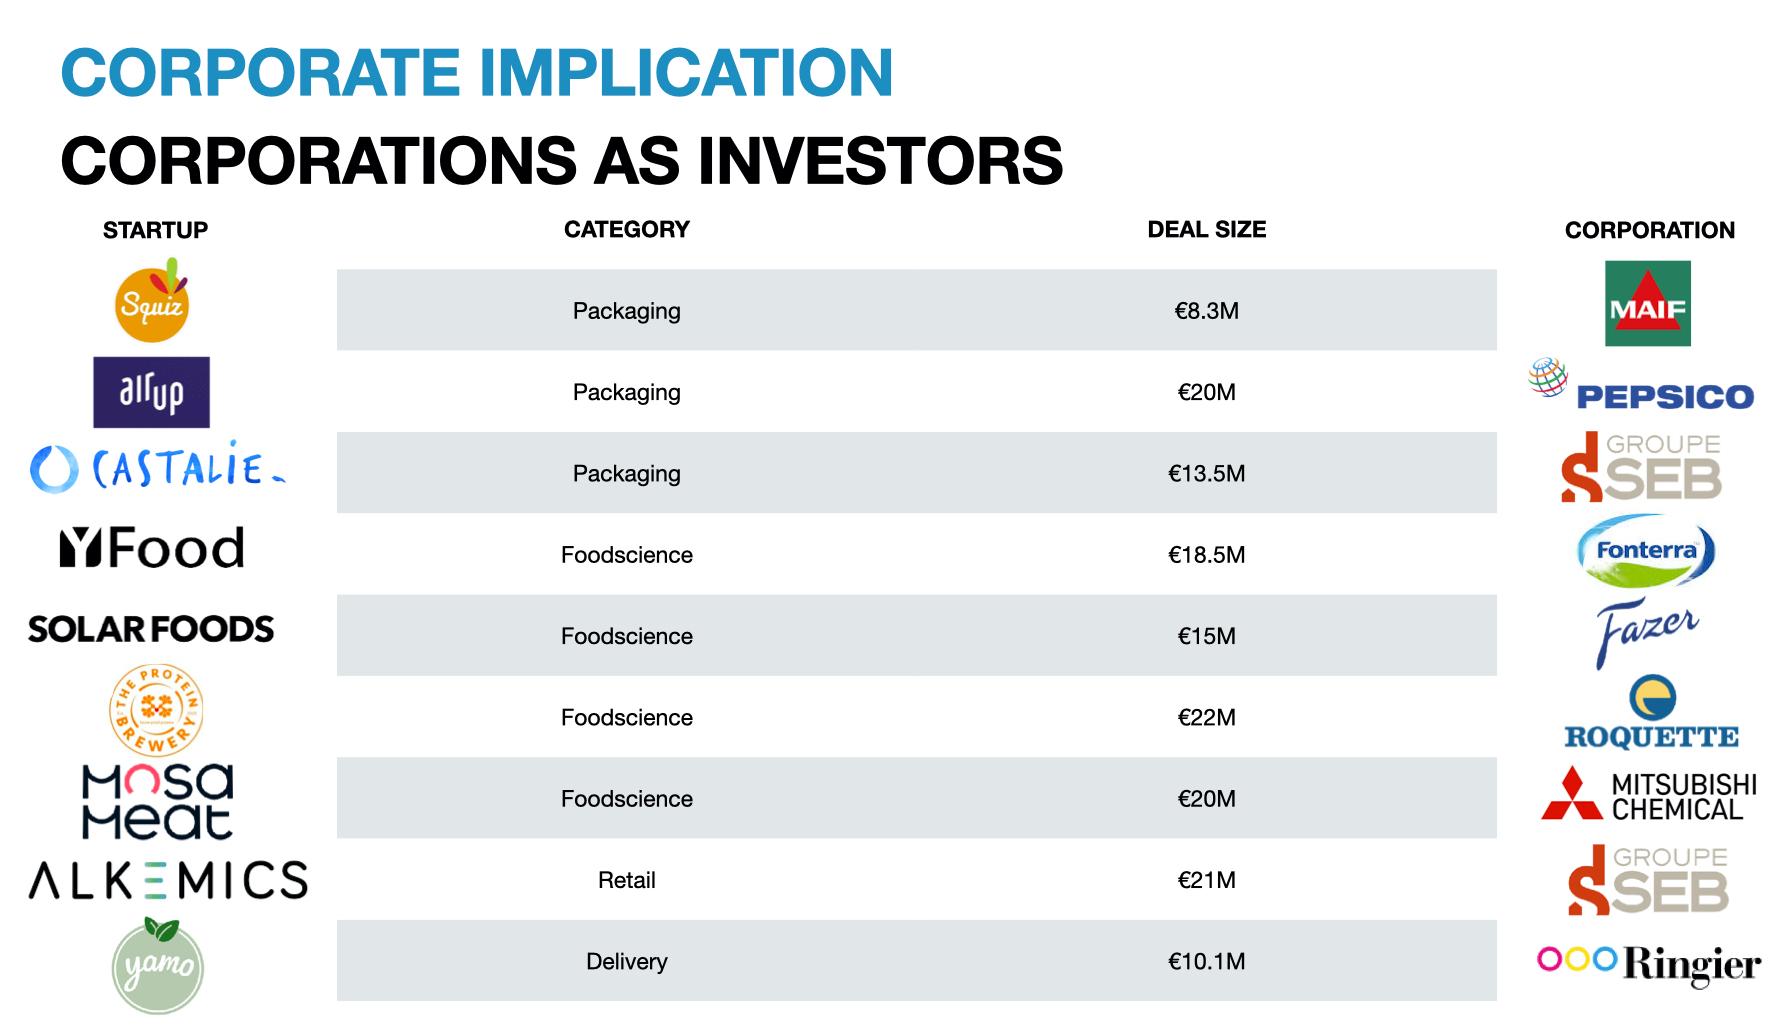Select the Roquette logo
Viewport: 1789px width, 1035px height.
[1651, 713]
